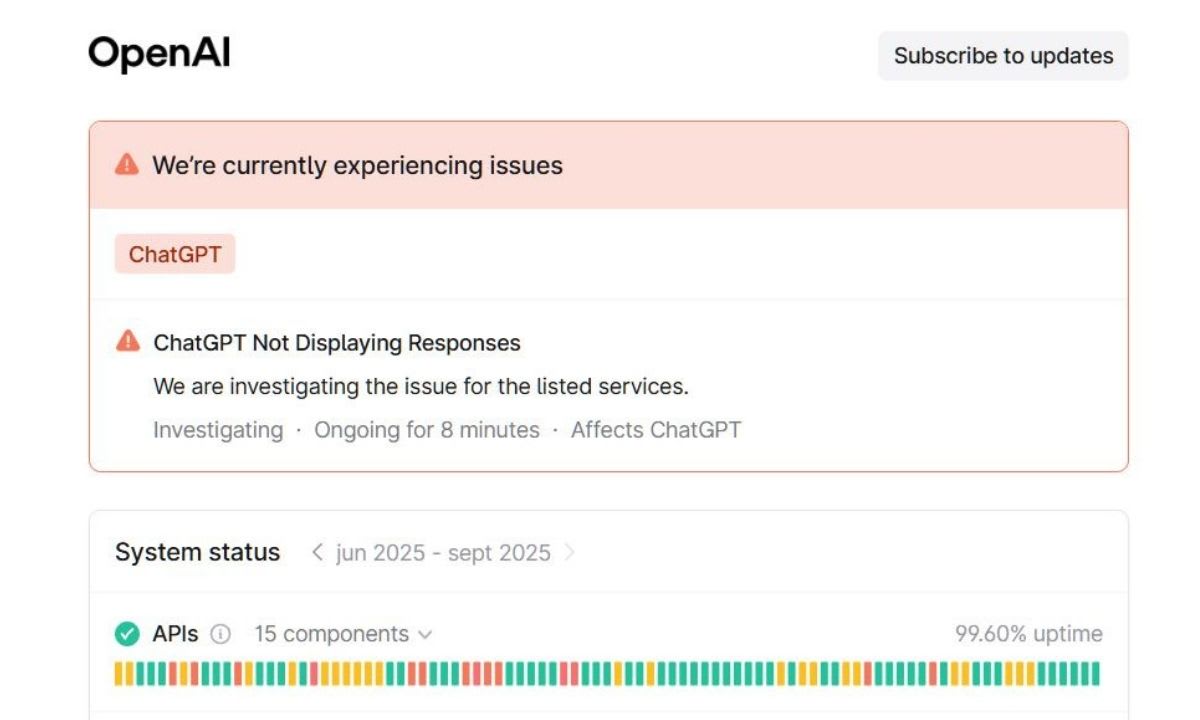The image size is (1200, 720).
Task: Click the alert icon beside ChatGPT Not Displaying Responses
Action: (128, 342)
